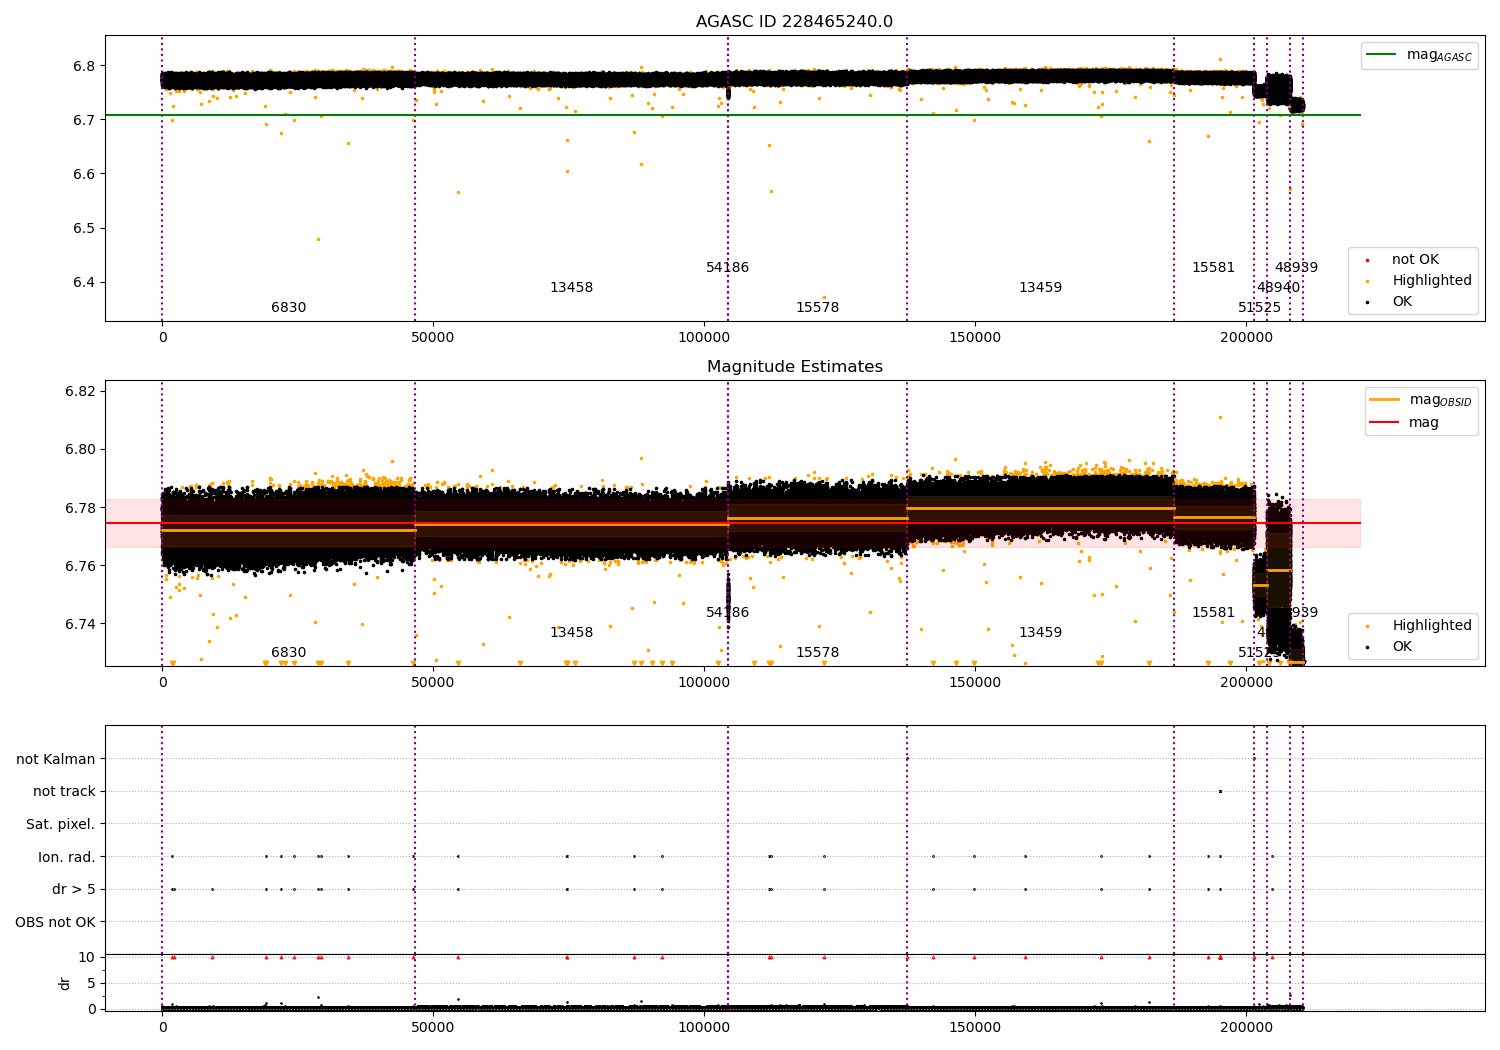The width and height of the screenshot is (1500, 1050).
Task: Click obsid label 6830 in top plot
Action: [x=288, y=308]
